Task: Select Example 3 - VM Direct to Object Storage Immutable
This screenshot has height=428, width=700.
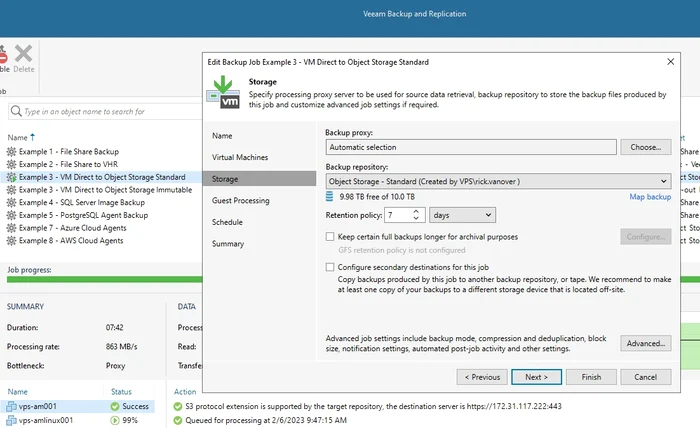Action: (x=105, y=190)
